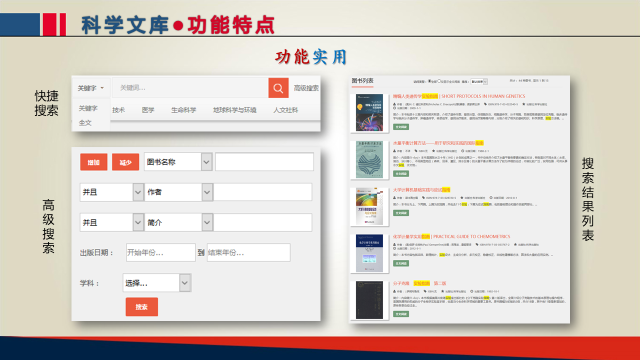Click the tag icon in Chemometrics entry
Viewport: 640px width, 360px height.
click(477, 244)
